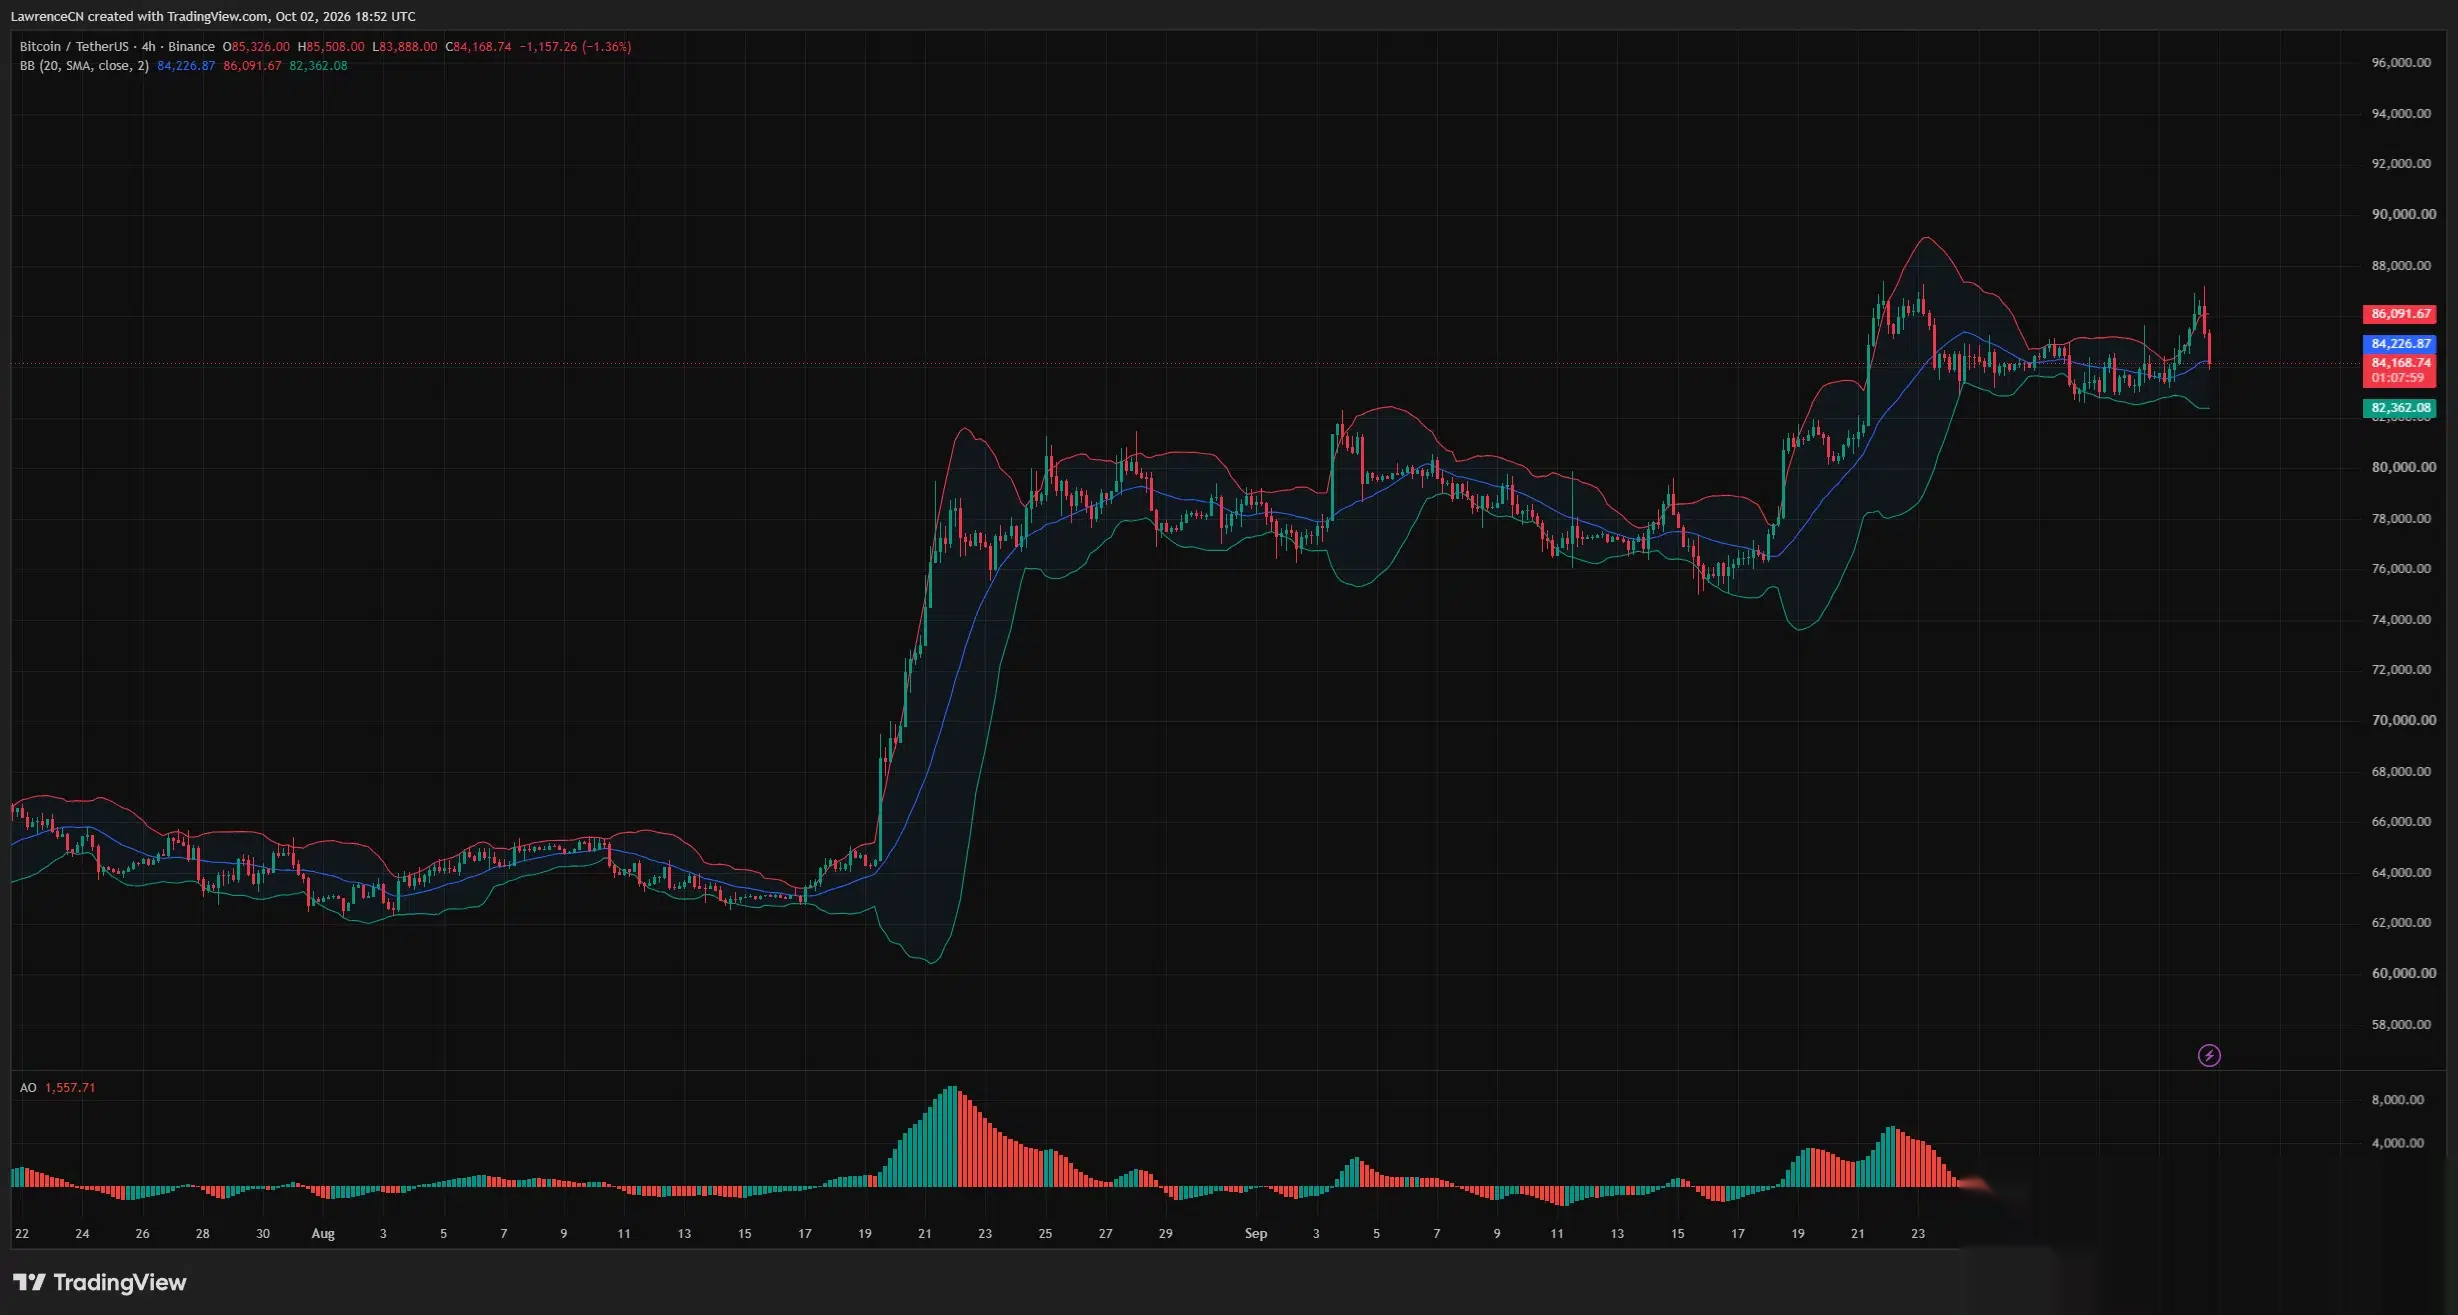Click the 4,000.00 AO scale label
Image resolution: width=2458 pixels, height=1315 pixels.
(x=2398, y=1143)
